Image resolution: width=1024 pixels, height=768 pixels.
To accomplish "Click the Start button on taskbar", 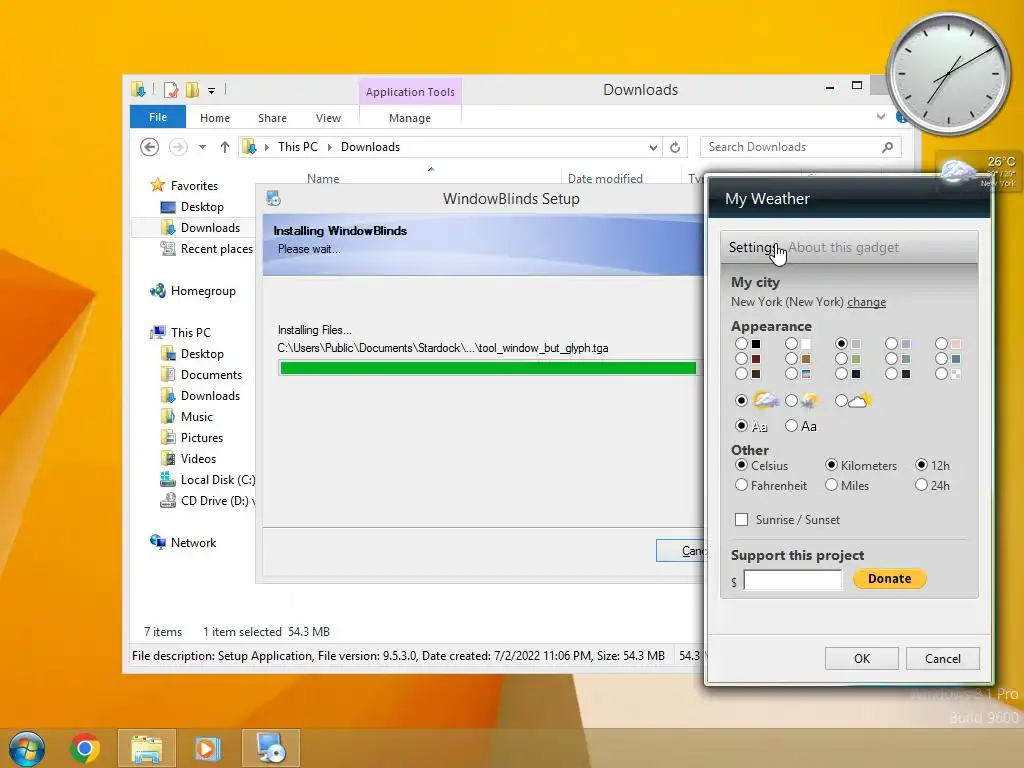I will tap(27, 748).
